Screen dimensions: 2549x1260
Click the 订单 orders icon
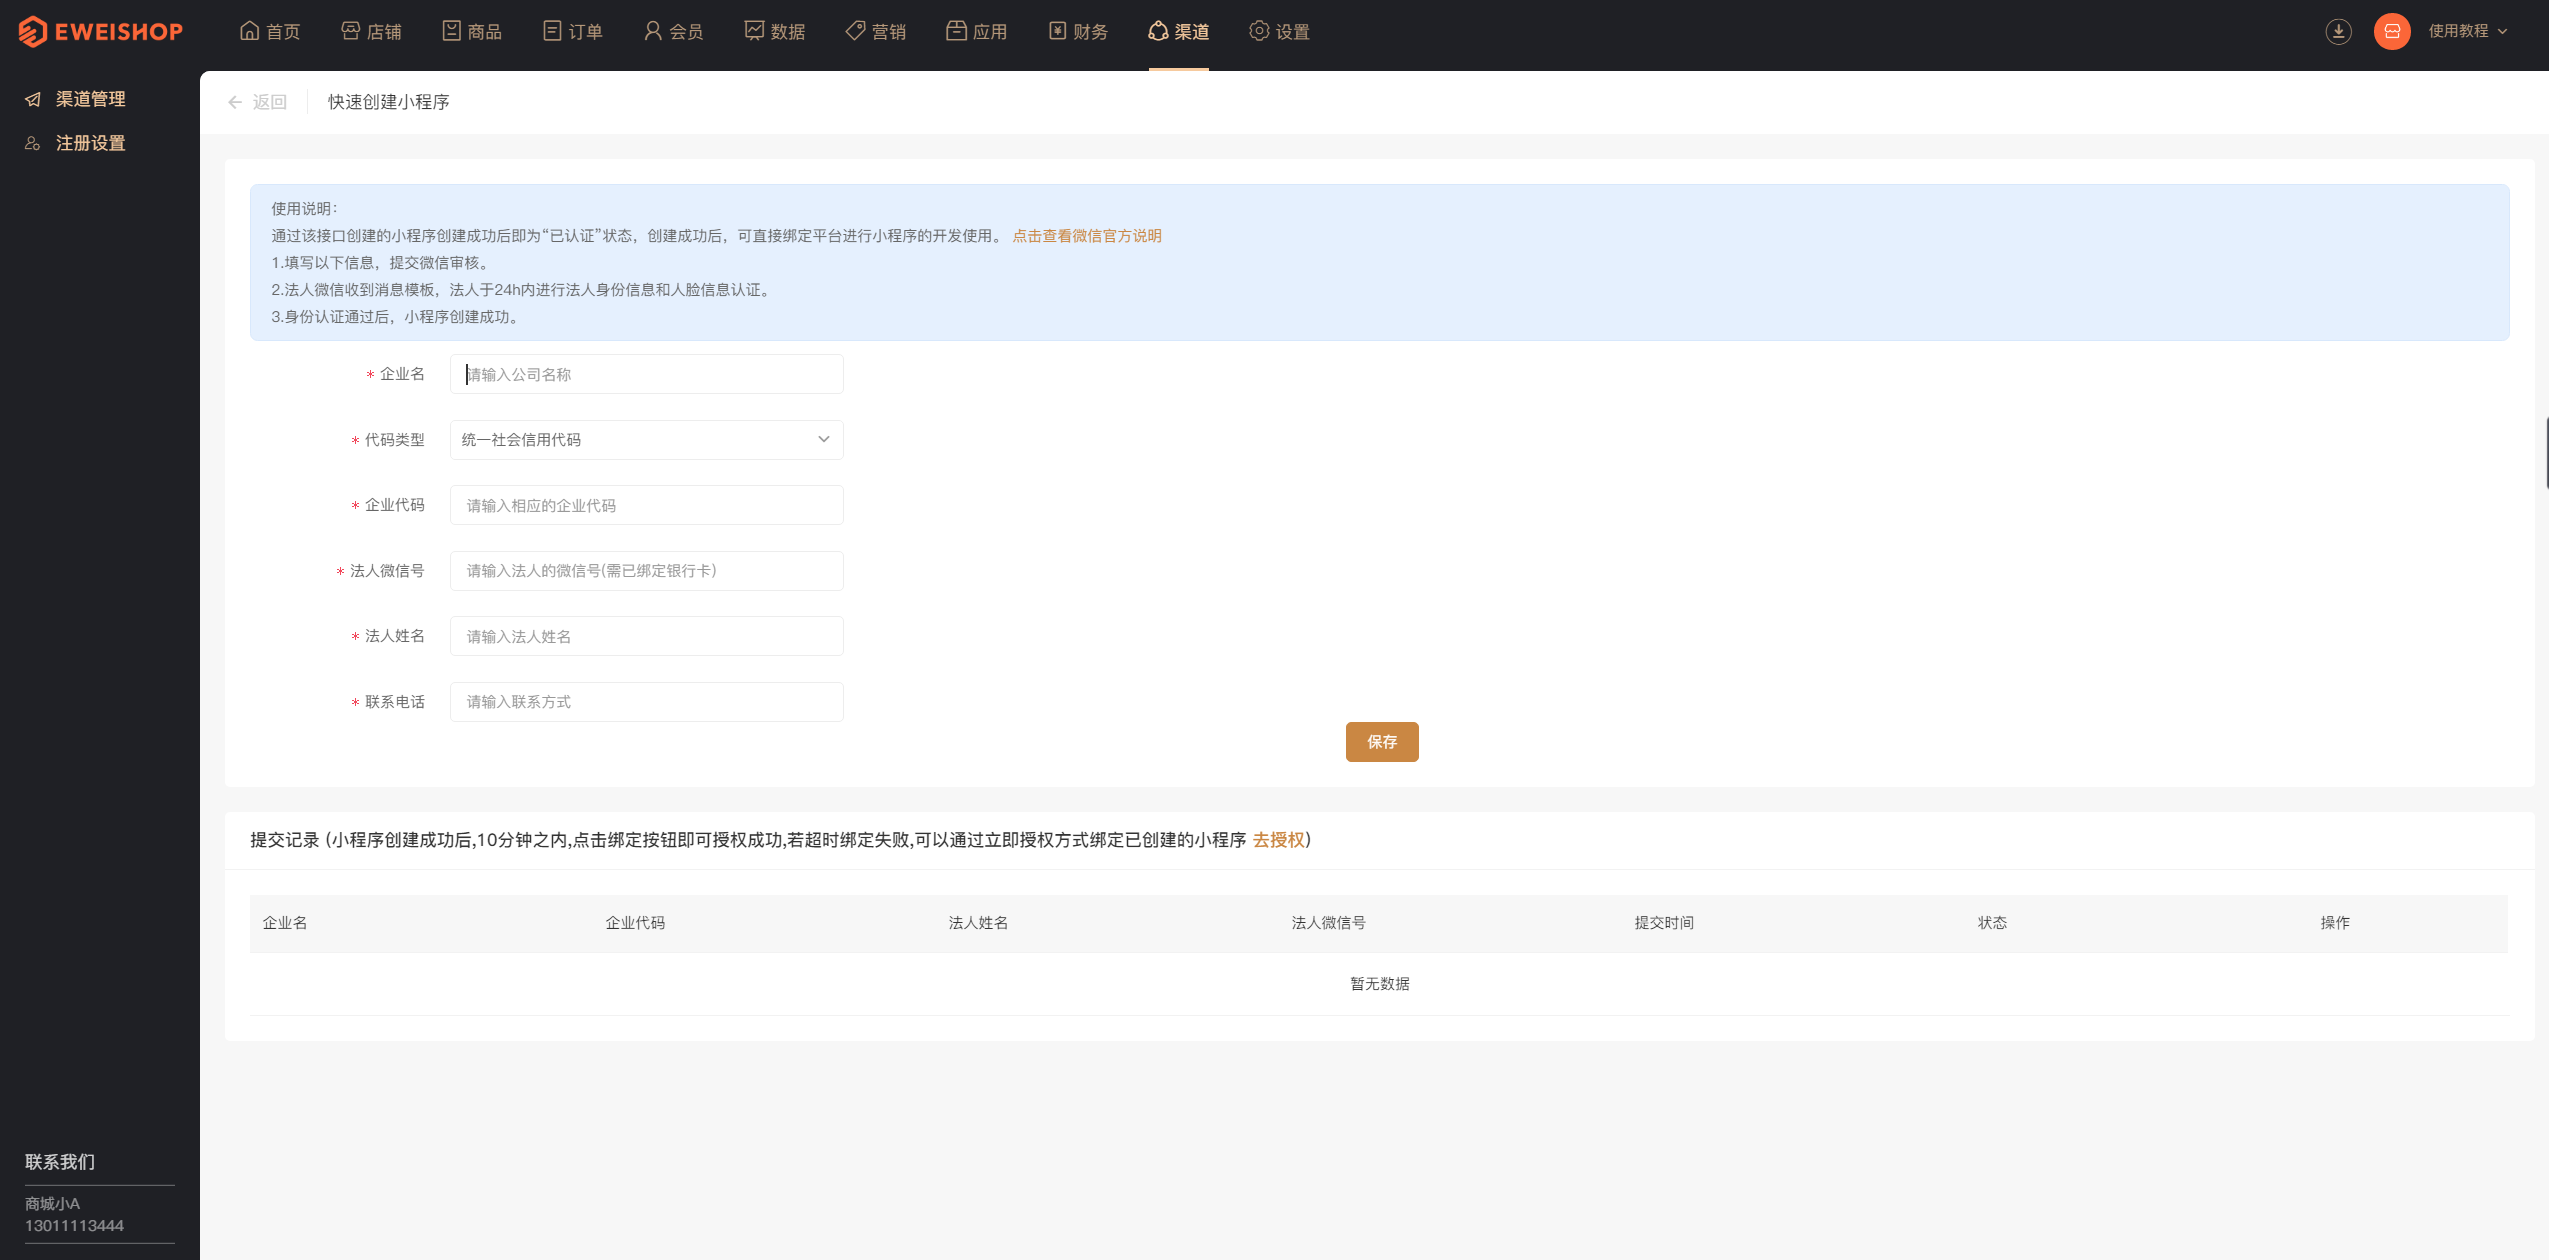click(552, 31)
